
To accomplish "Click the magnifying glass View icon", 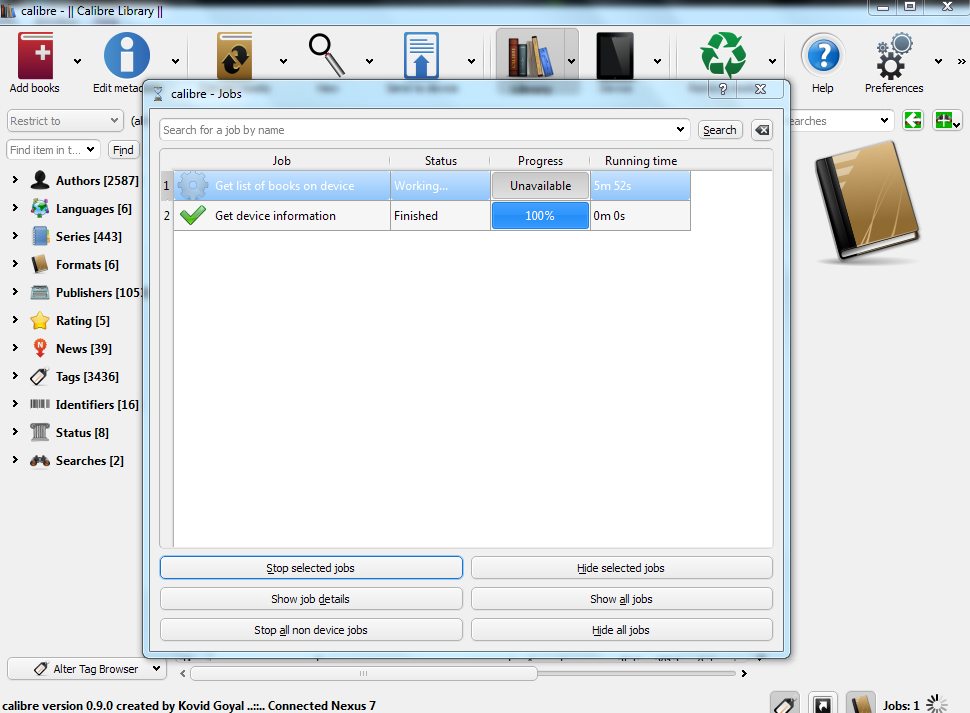I will coord(327,56).
